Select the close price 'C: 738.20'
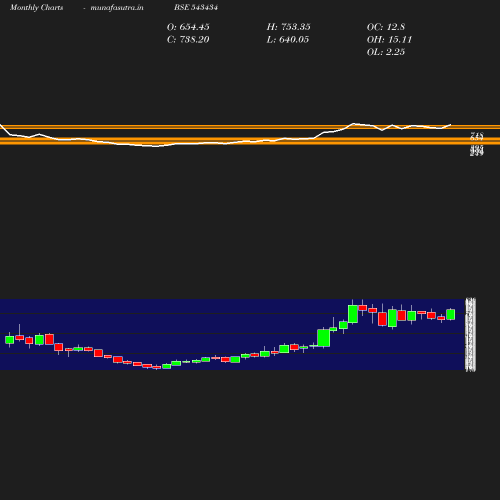The image size is (500, 500). click(x=188, y=40)
